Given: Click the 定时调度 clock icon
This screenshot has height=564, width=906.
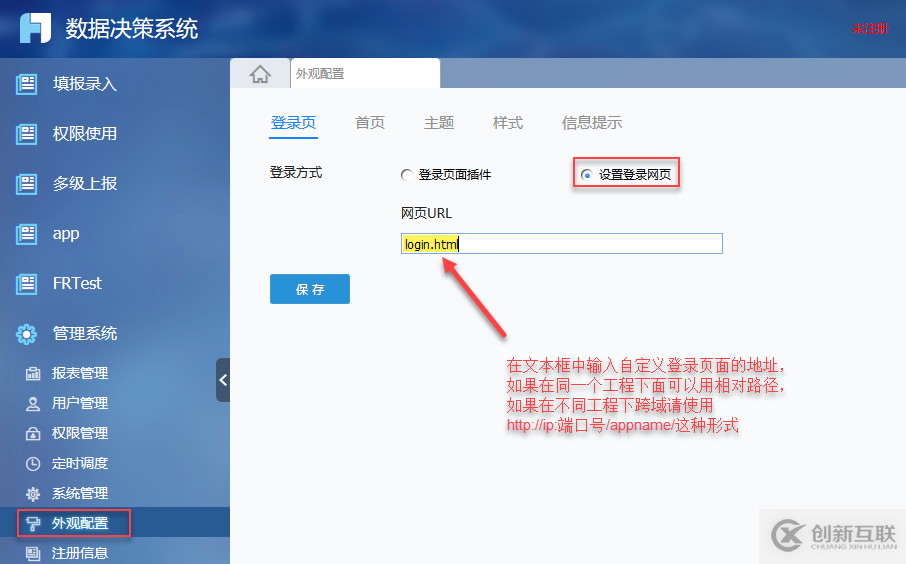Looking at the screenshot, I should click(33, 464).
